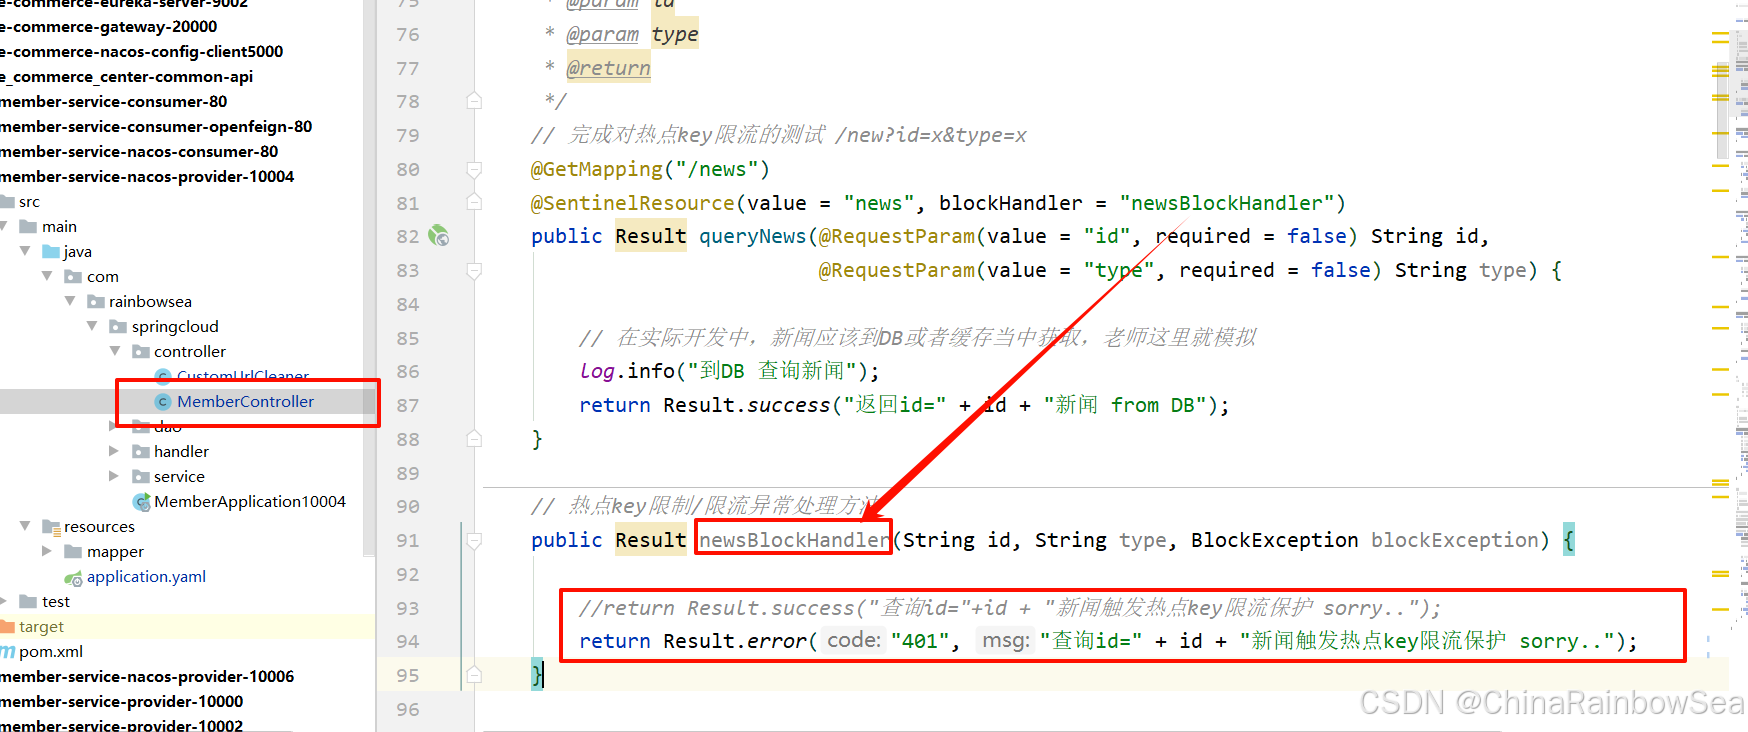Click the @GetMapping annotation in code
The height and width of the screenshot is (732, 1748).
click(597, 170)
